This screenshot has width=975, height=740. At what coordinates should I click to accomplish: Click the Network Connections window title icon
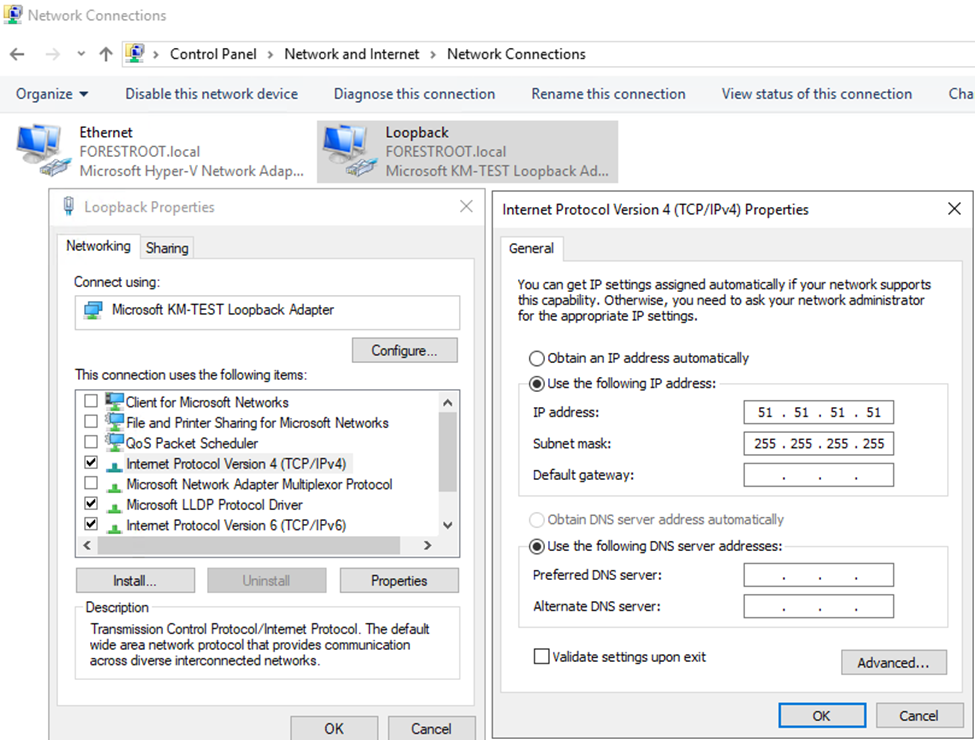coord(12,14)
